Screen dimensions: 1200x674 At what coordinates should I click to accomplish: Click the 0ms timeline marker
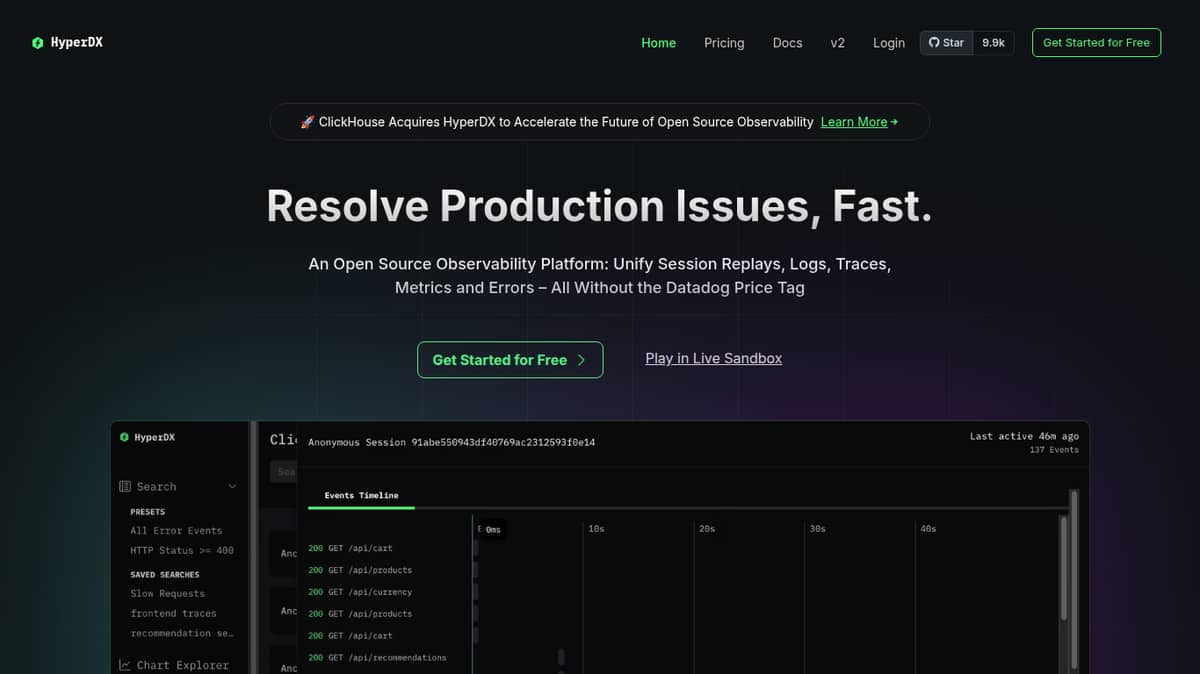coord(493,529)
